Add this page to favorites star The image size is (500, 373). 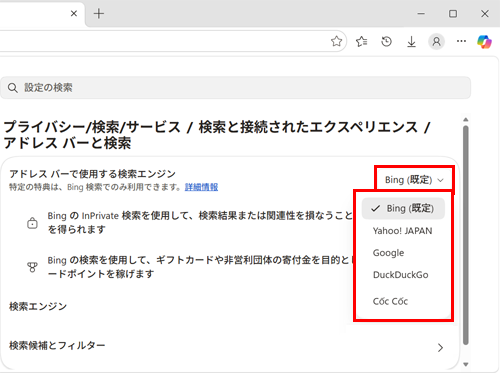pos(336,41)
